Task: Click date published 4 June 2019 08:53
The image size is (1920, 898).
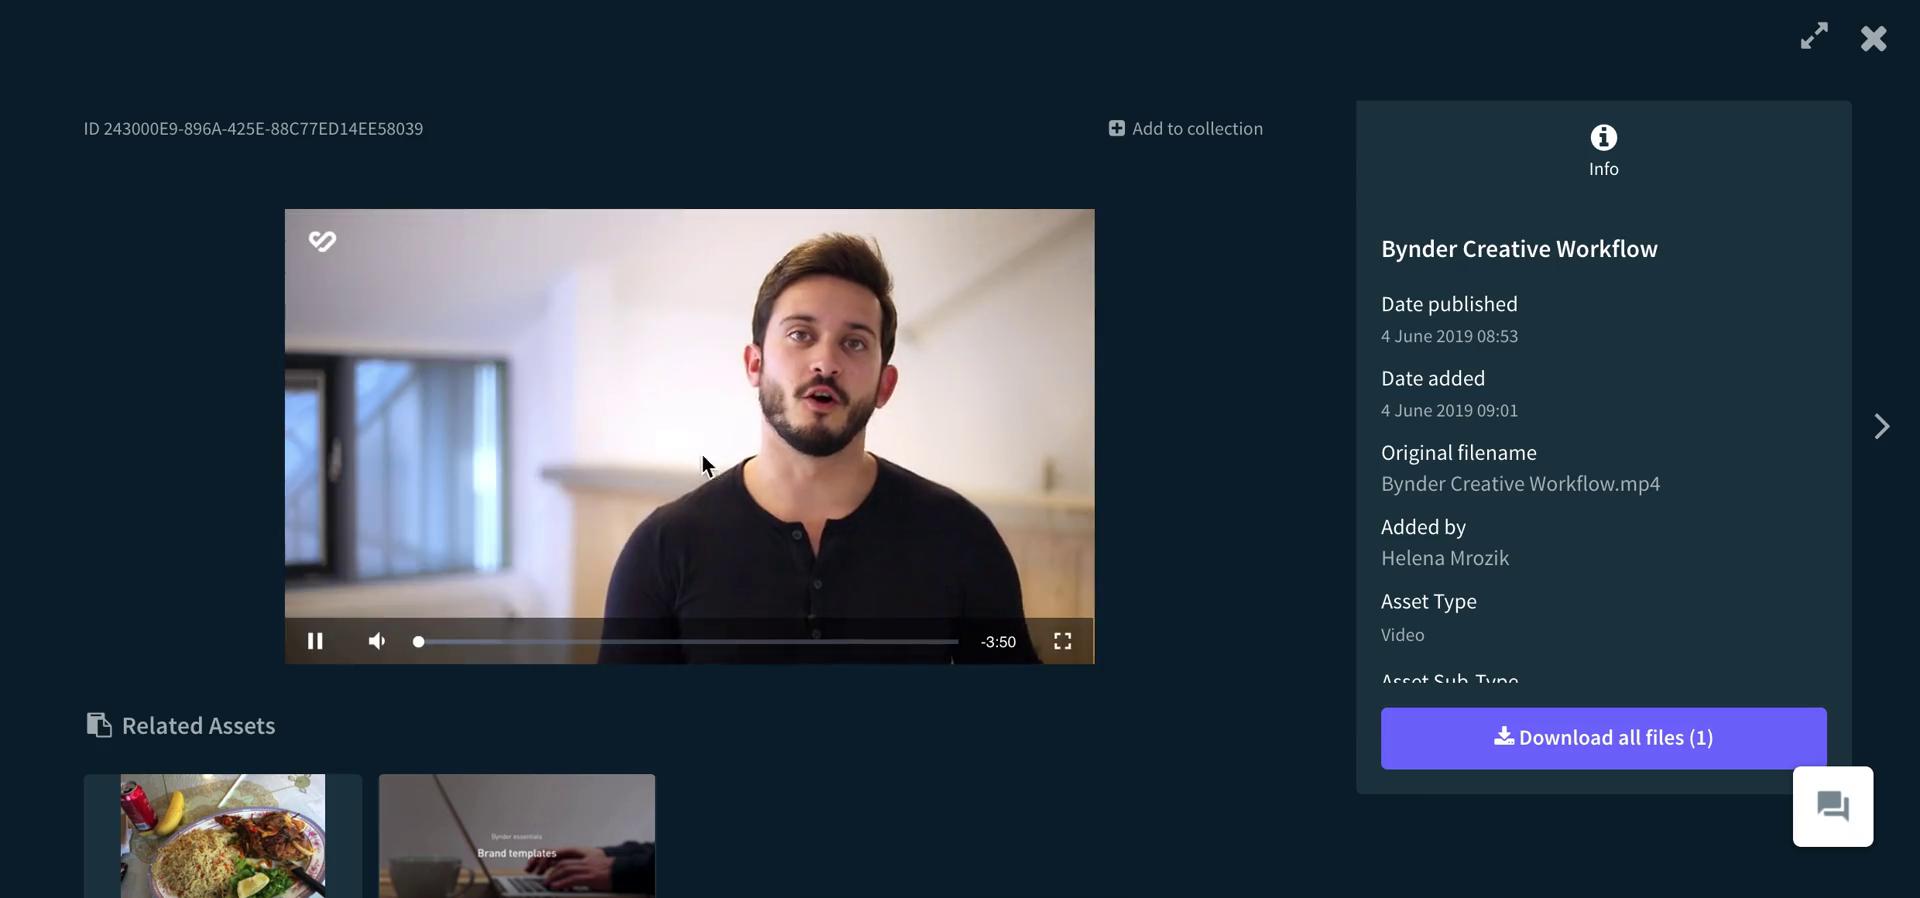Action: (x=1449, y=336)
